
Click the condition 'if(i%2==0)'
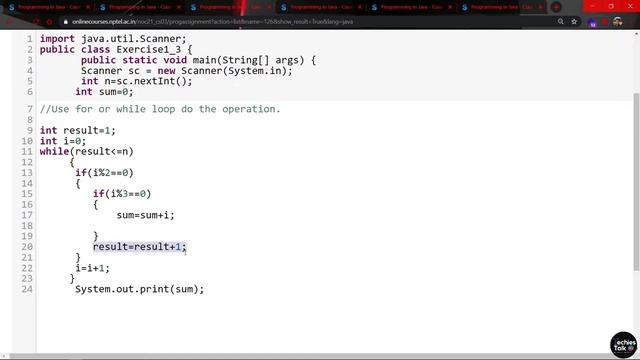pyautogui.click(x=104, y=173)
